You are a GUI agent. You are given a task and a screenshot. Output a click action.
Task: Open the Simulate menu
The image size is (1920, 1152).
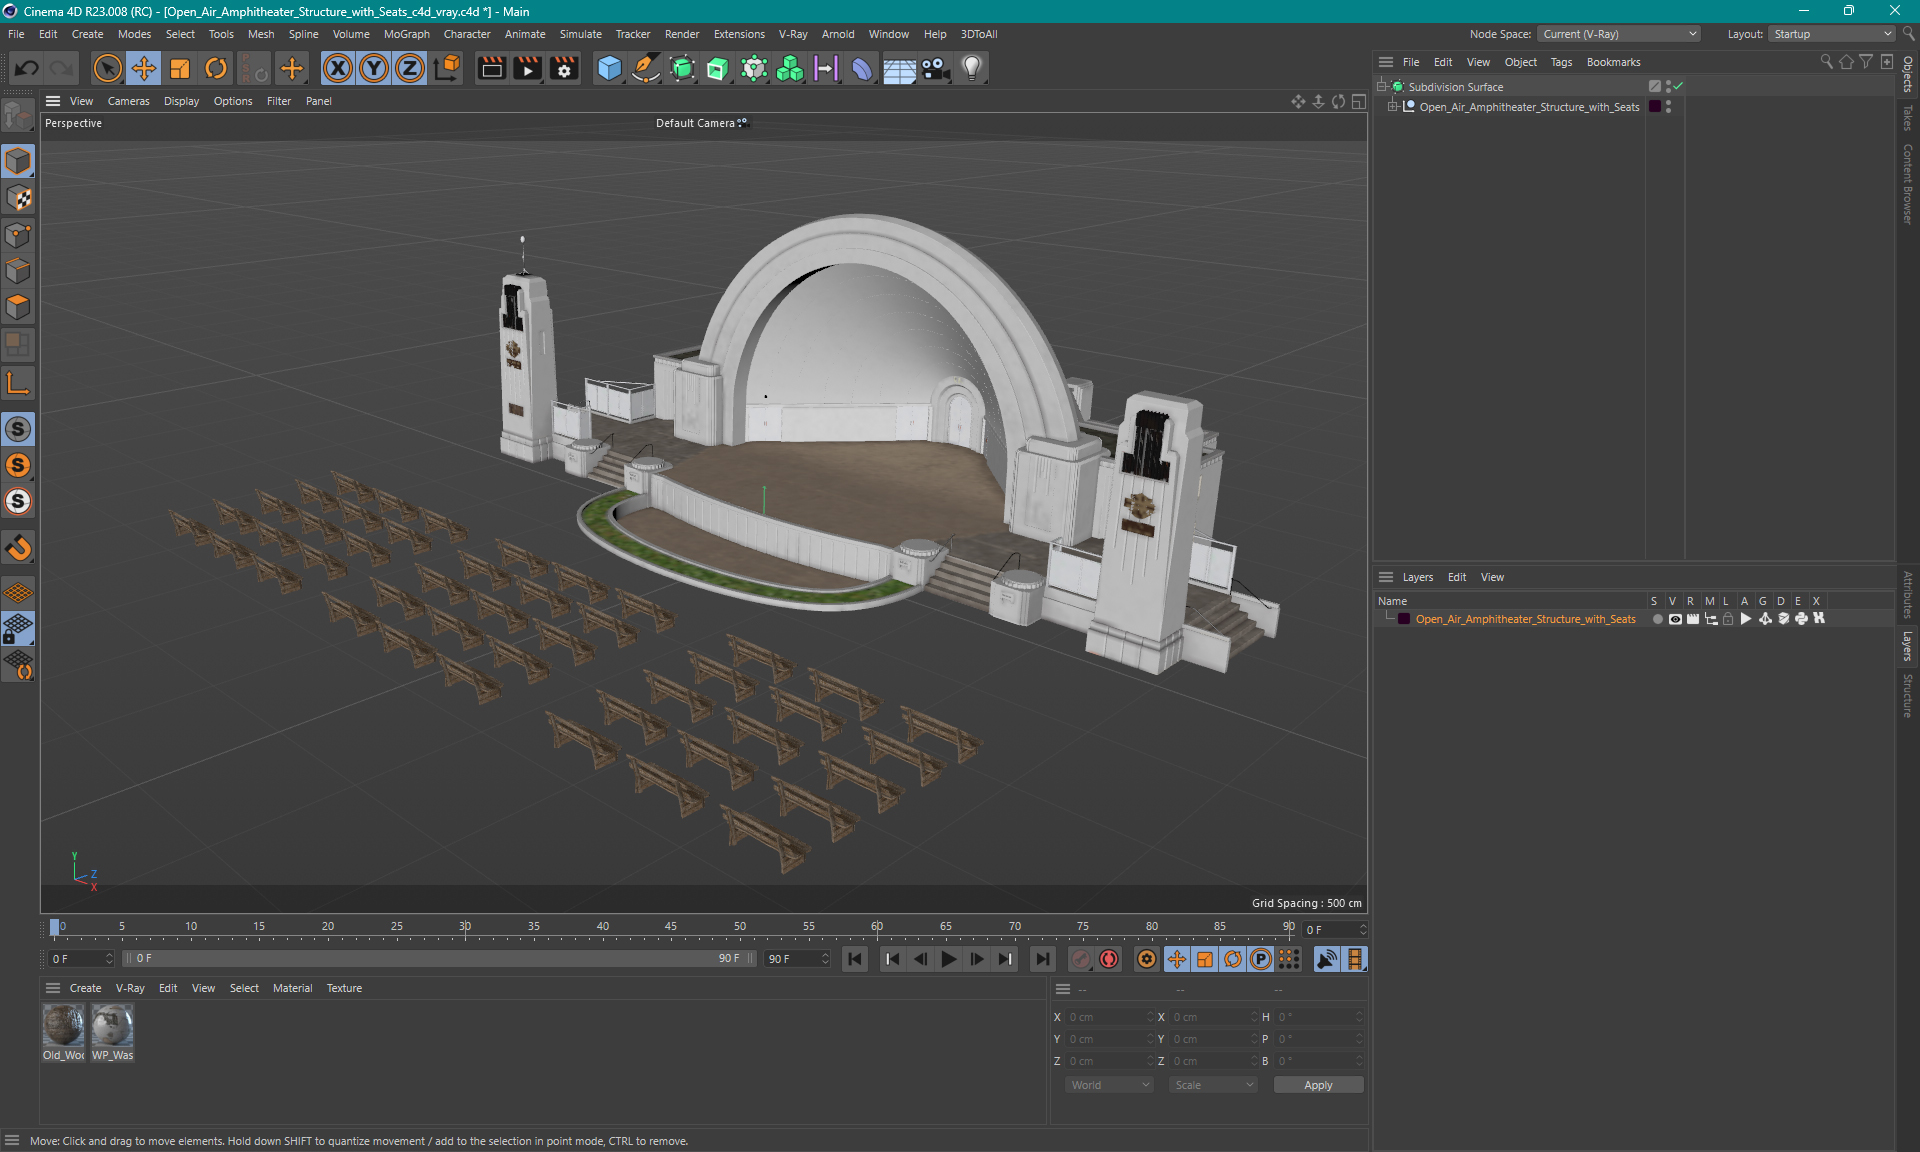coord(580,34)
